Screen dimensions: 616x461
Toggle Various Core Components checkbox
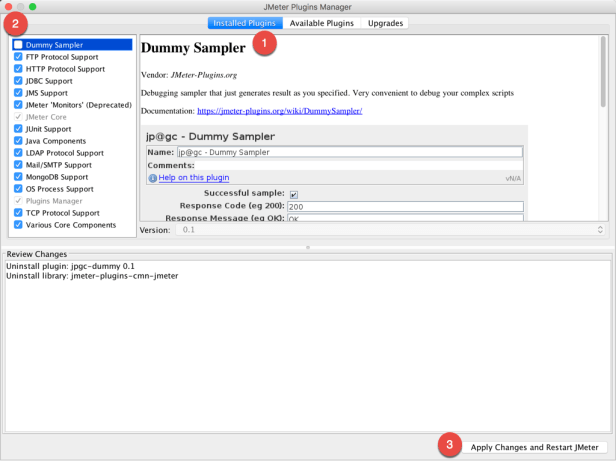pos(18,225)
